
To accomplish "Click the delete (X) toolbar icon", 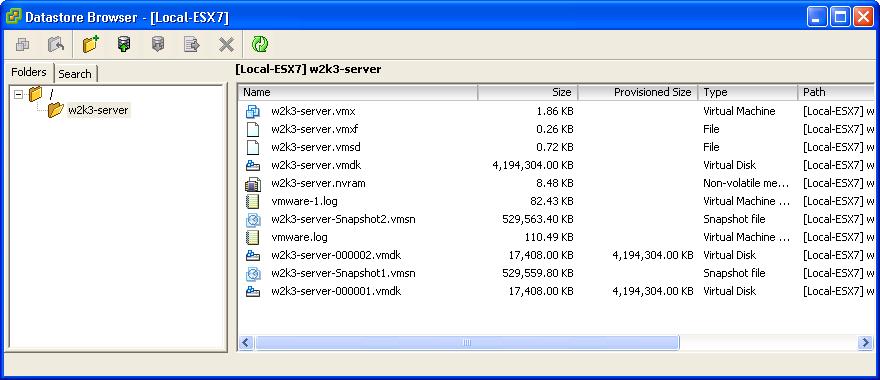I will pos(226,45).
